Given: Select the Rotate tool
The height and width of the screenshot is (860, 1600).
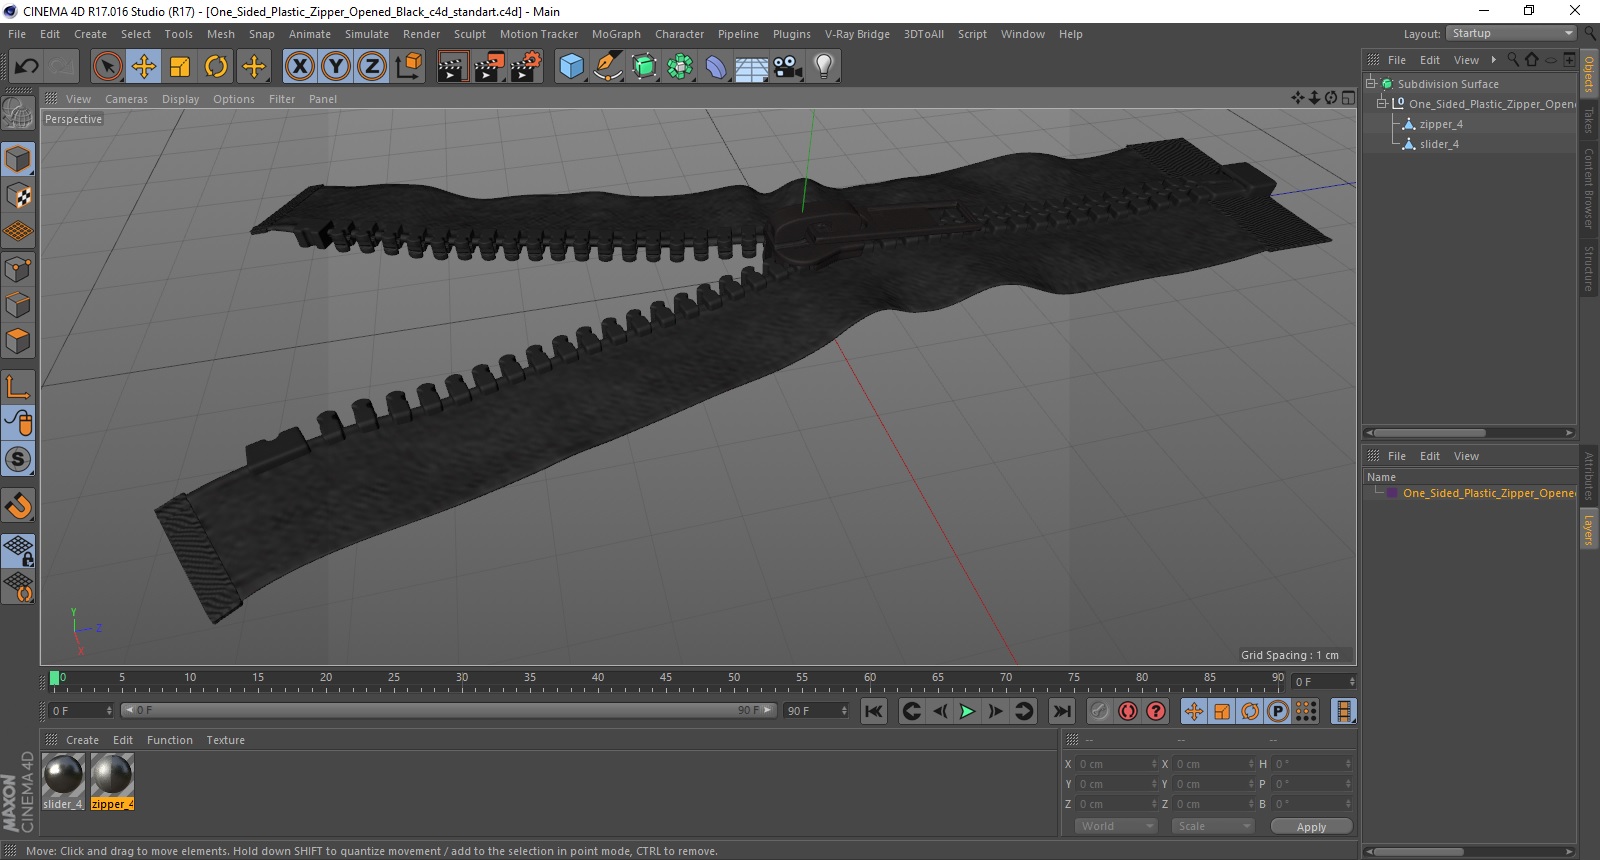Looking at the screenshot, I should tap(216, 67).
